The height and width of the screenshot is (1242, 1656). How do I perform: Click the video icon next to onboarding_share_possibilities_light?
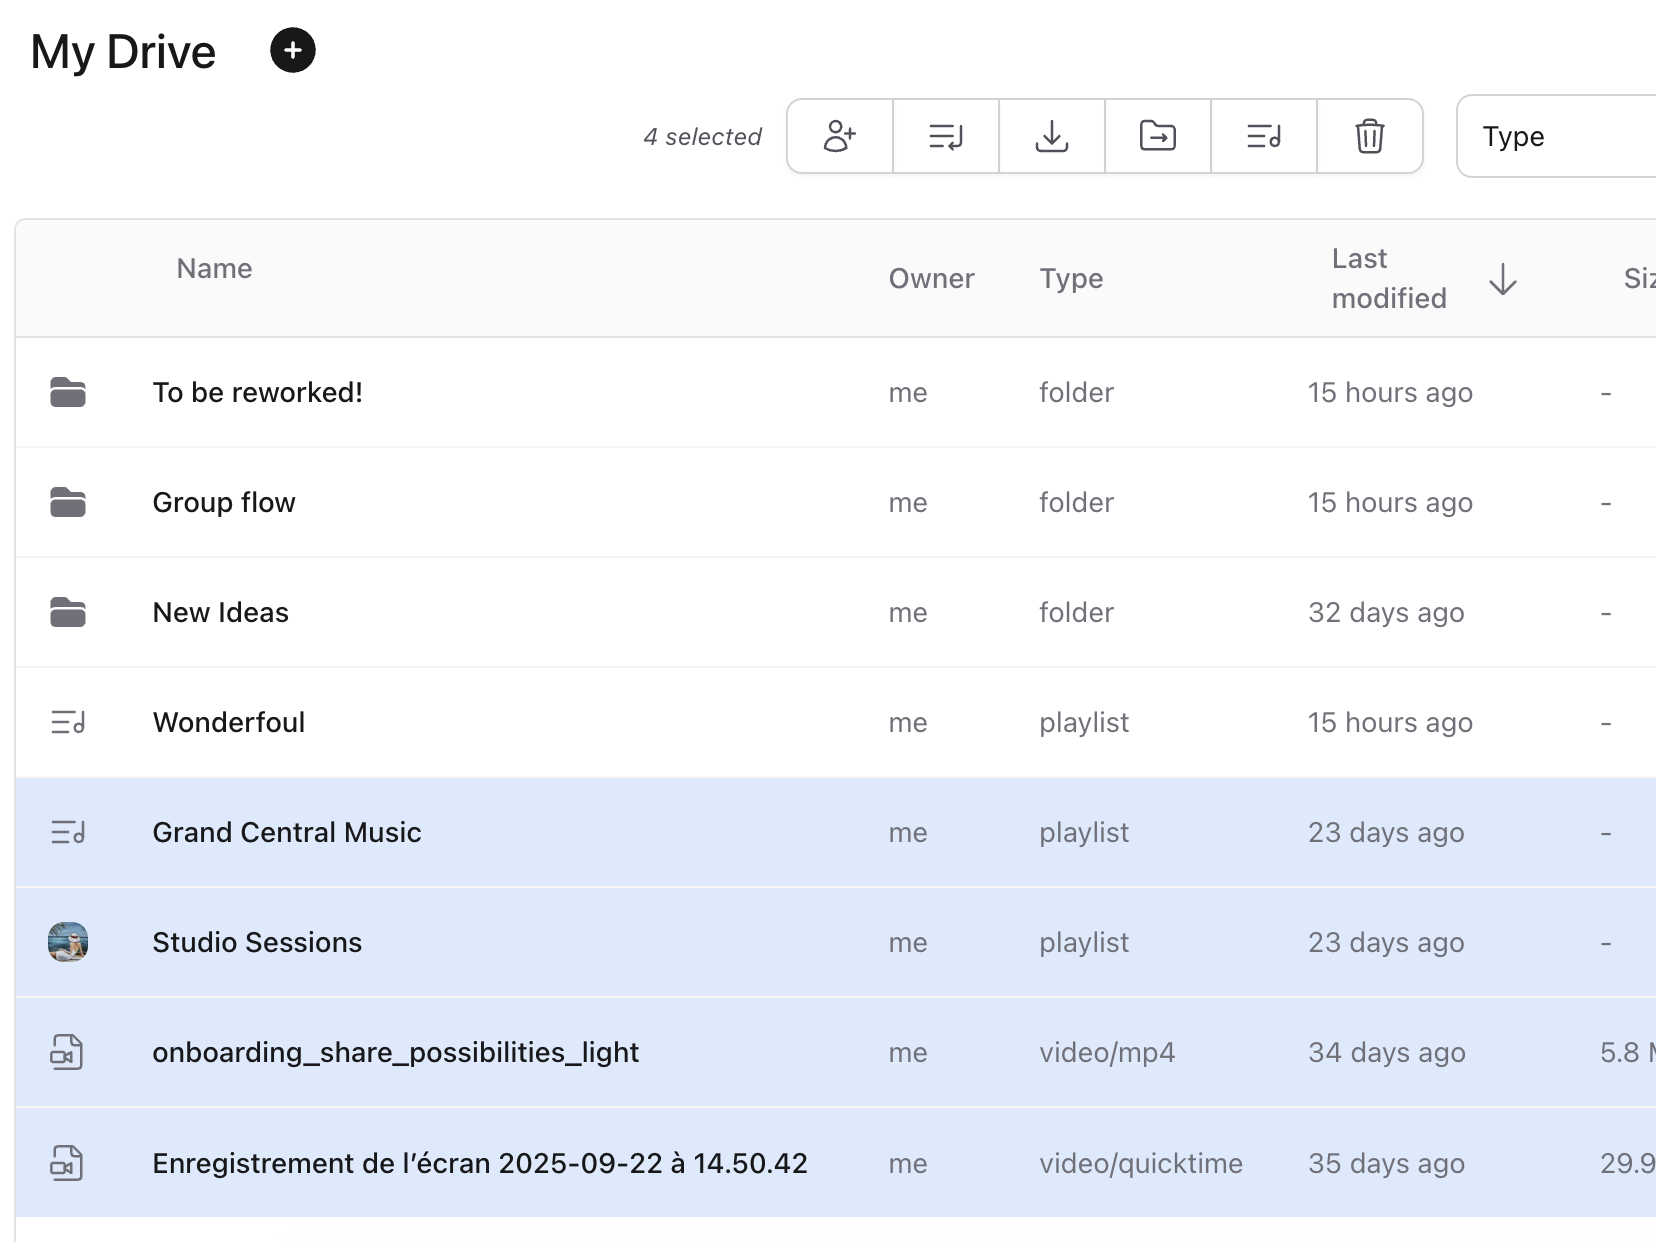(67, 1052)
